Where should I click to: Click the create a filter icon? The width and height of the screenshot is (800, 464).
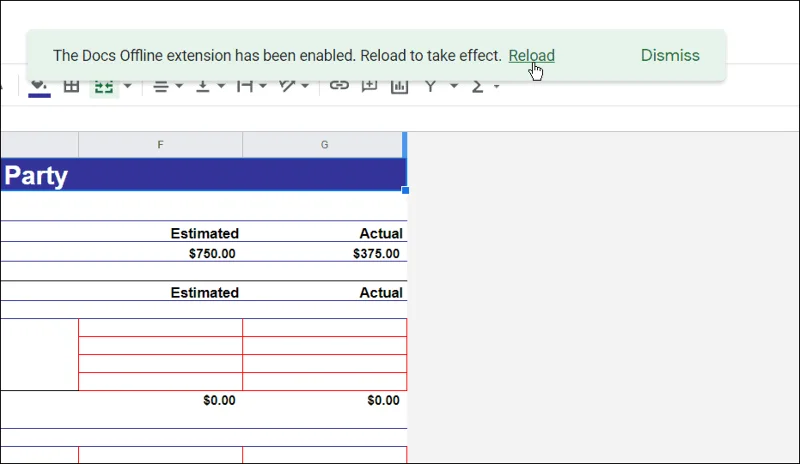431,86
